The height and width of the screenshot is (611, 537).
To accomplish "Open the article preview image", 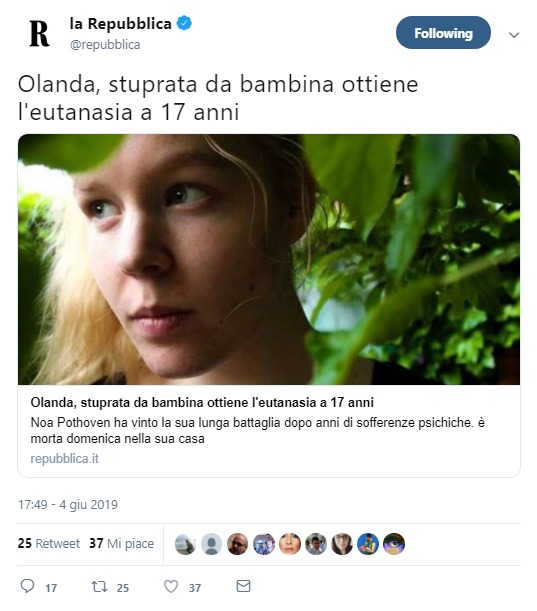I will [x=269, y=259].
